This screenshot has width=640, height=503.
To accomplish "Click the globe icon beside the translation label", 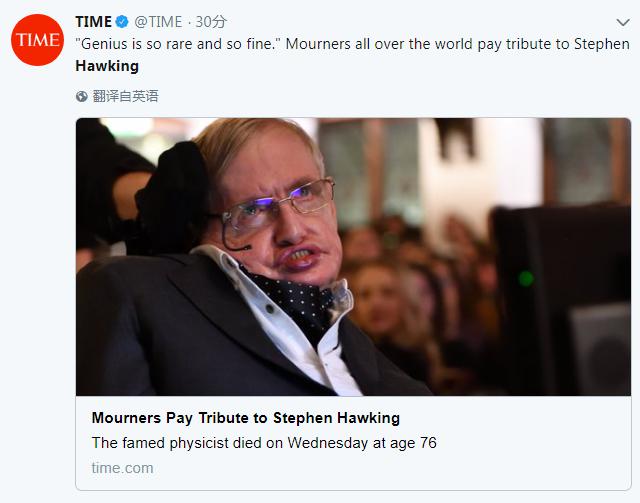I will tap(82, 96).
